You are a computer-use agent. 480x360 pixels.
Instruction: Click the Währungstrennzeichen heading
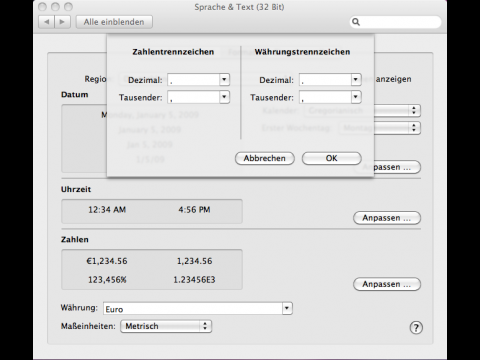pyautogui.click(x=303, y=52)
